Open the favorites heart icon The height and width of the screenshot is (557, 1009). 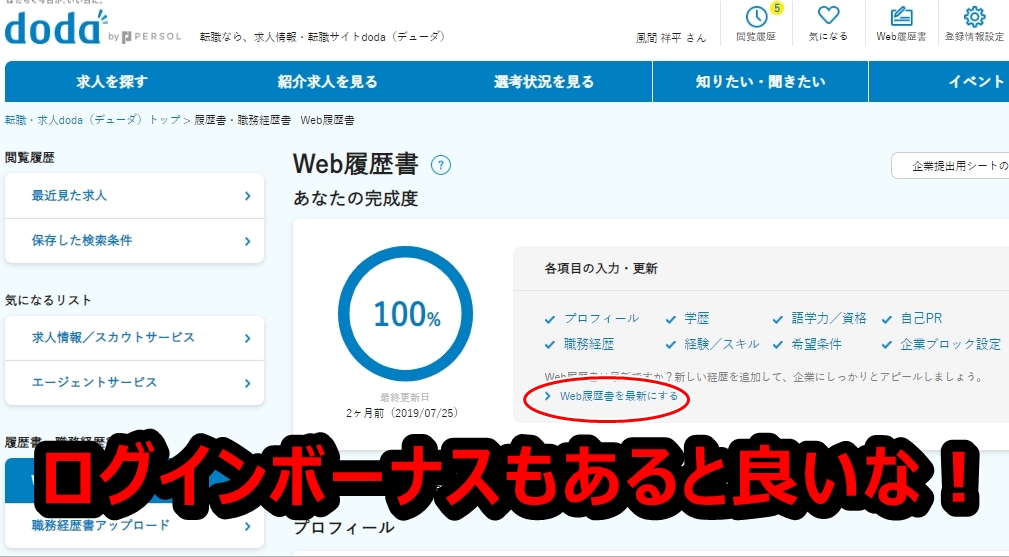[x=828, y=15]
